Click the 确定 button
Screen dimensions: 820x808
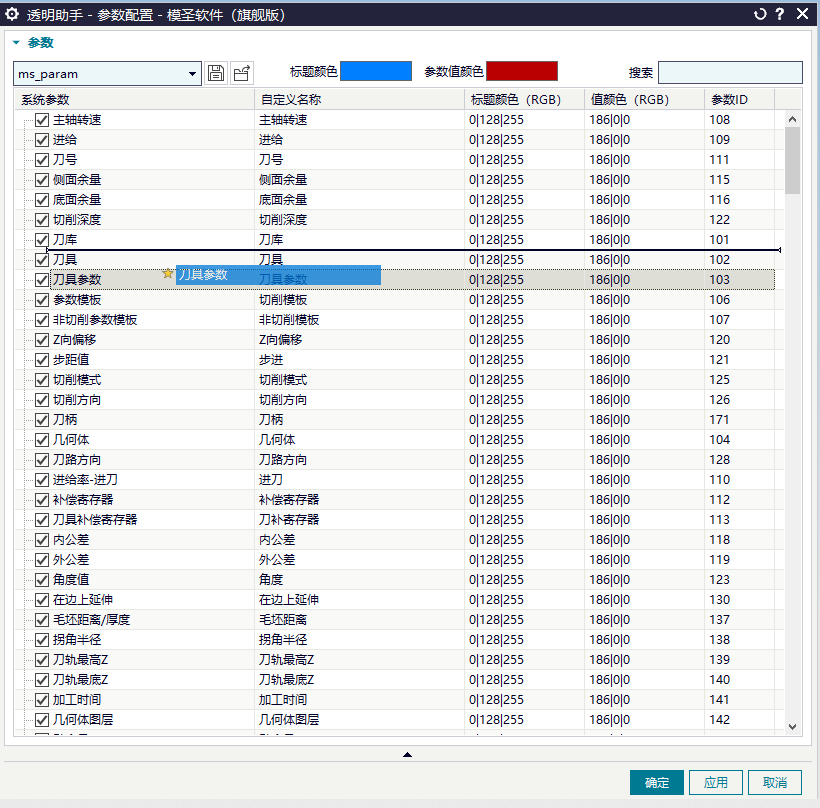point(657,782)
